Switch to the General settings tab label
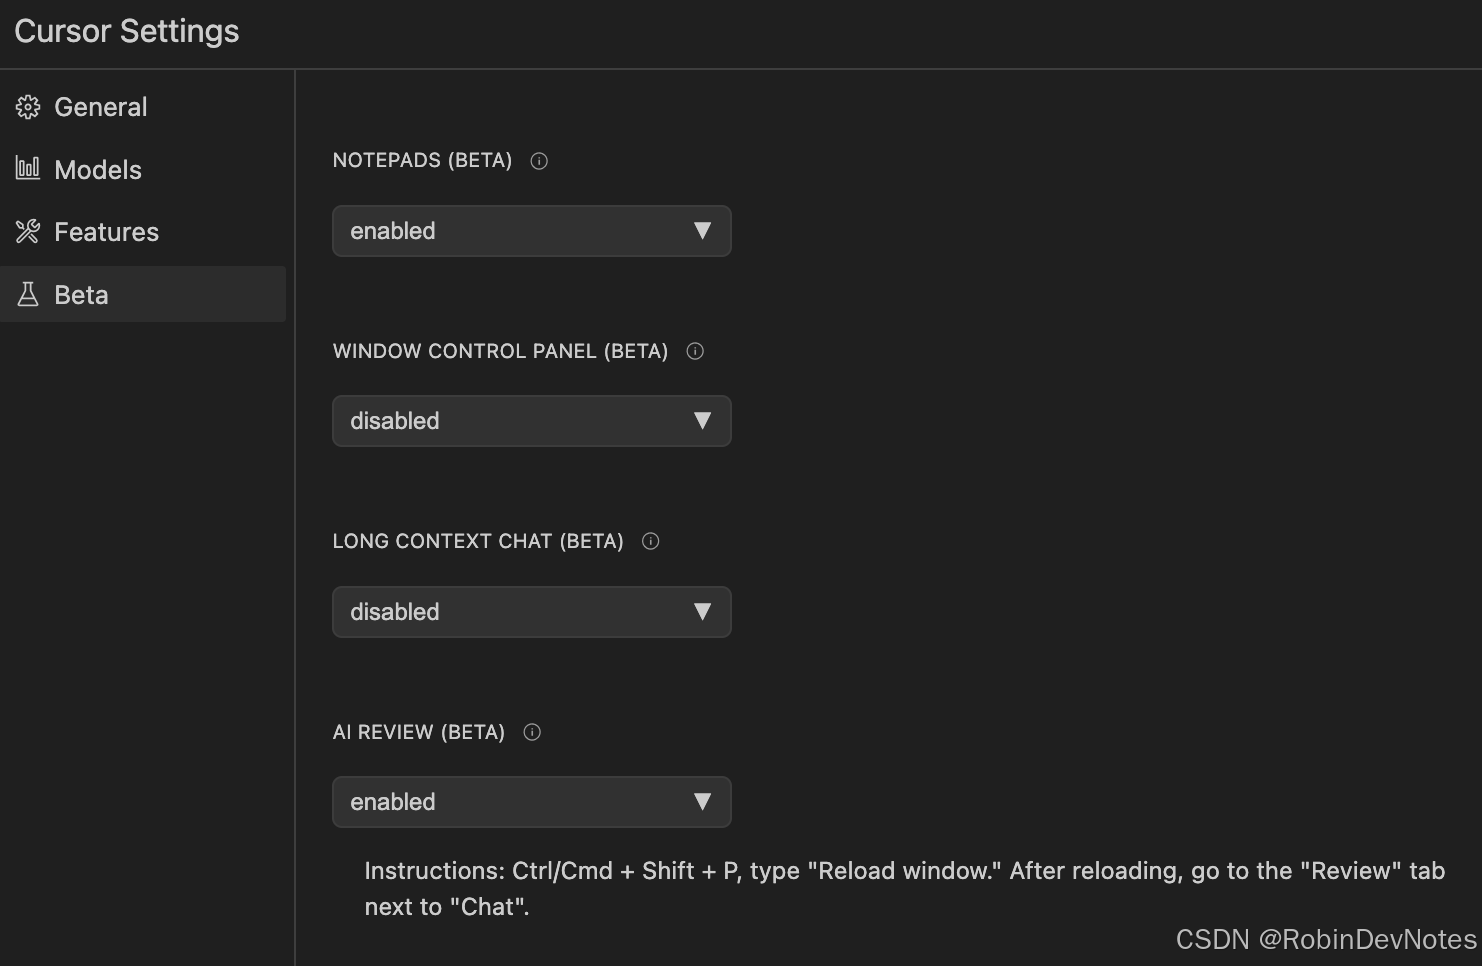Screen dimensions: 1482x966 [x=100, y=107]
